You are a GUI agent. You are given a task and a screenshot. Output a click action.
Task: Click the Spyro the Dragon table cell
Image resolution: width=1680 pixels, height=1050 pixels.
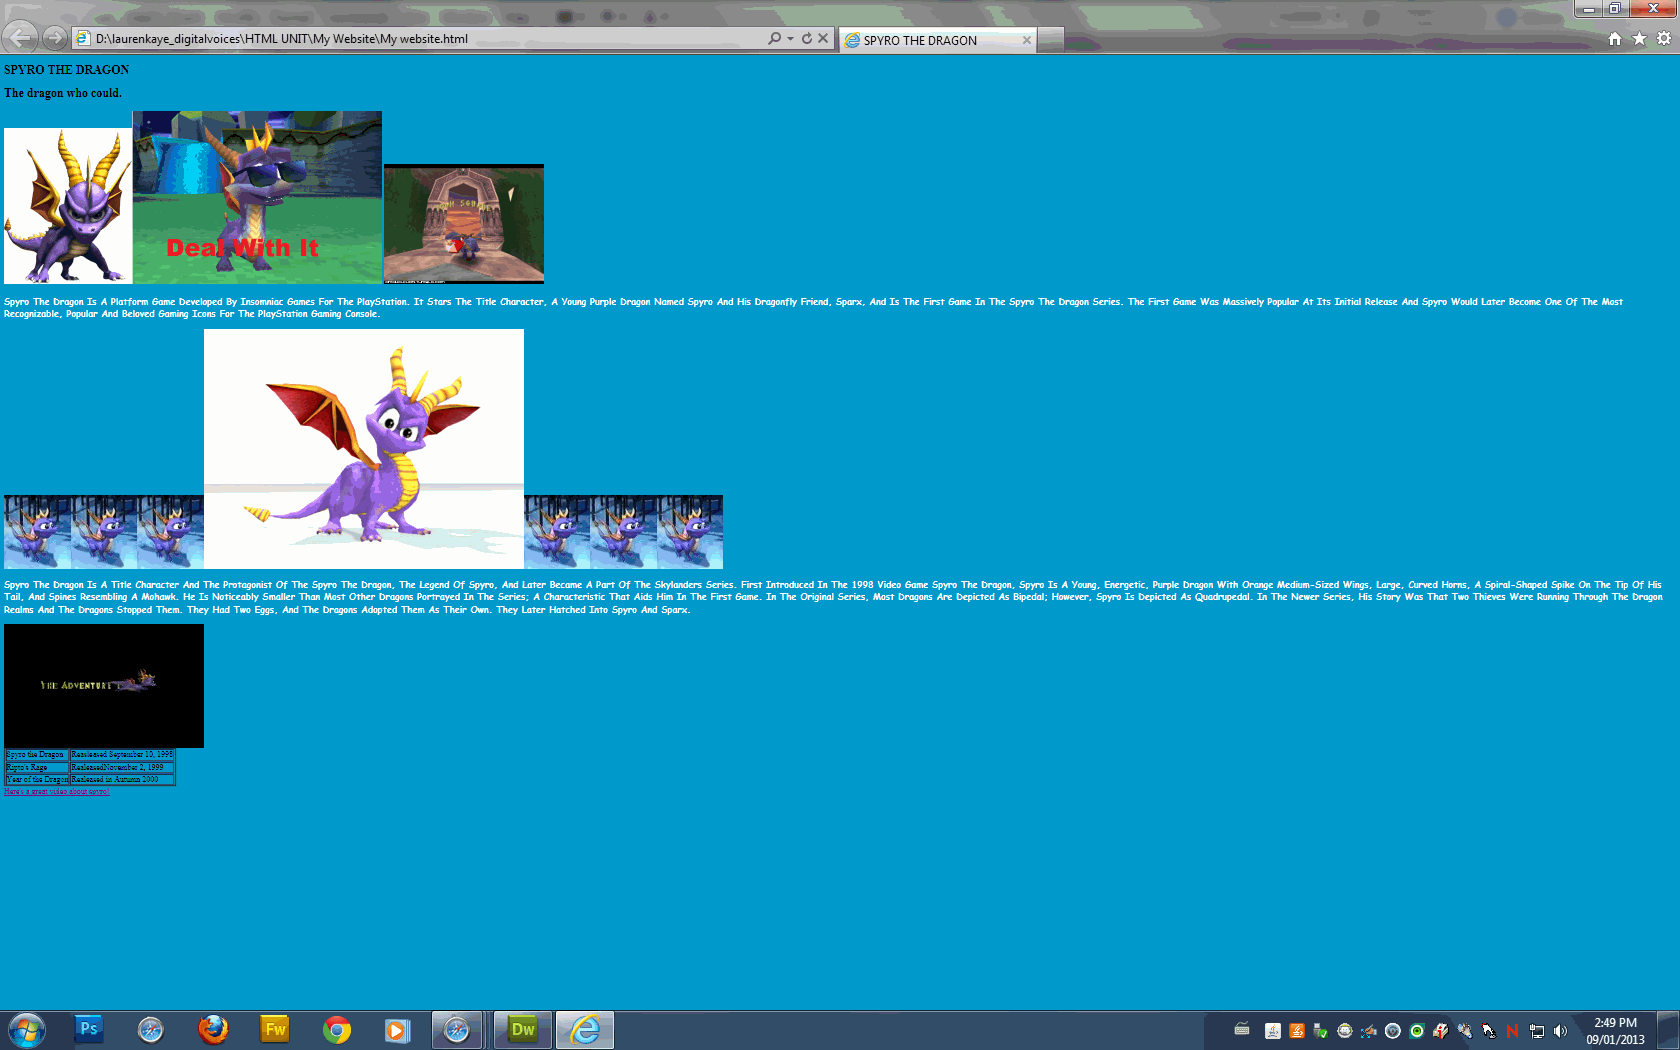pyautogui.click(x=37, y=755)
